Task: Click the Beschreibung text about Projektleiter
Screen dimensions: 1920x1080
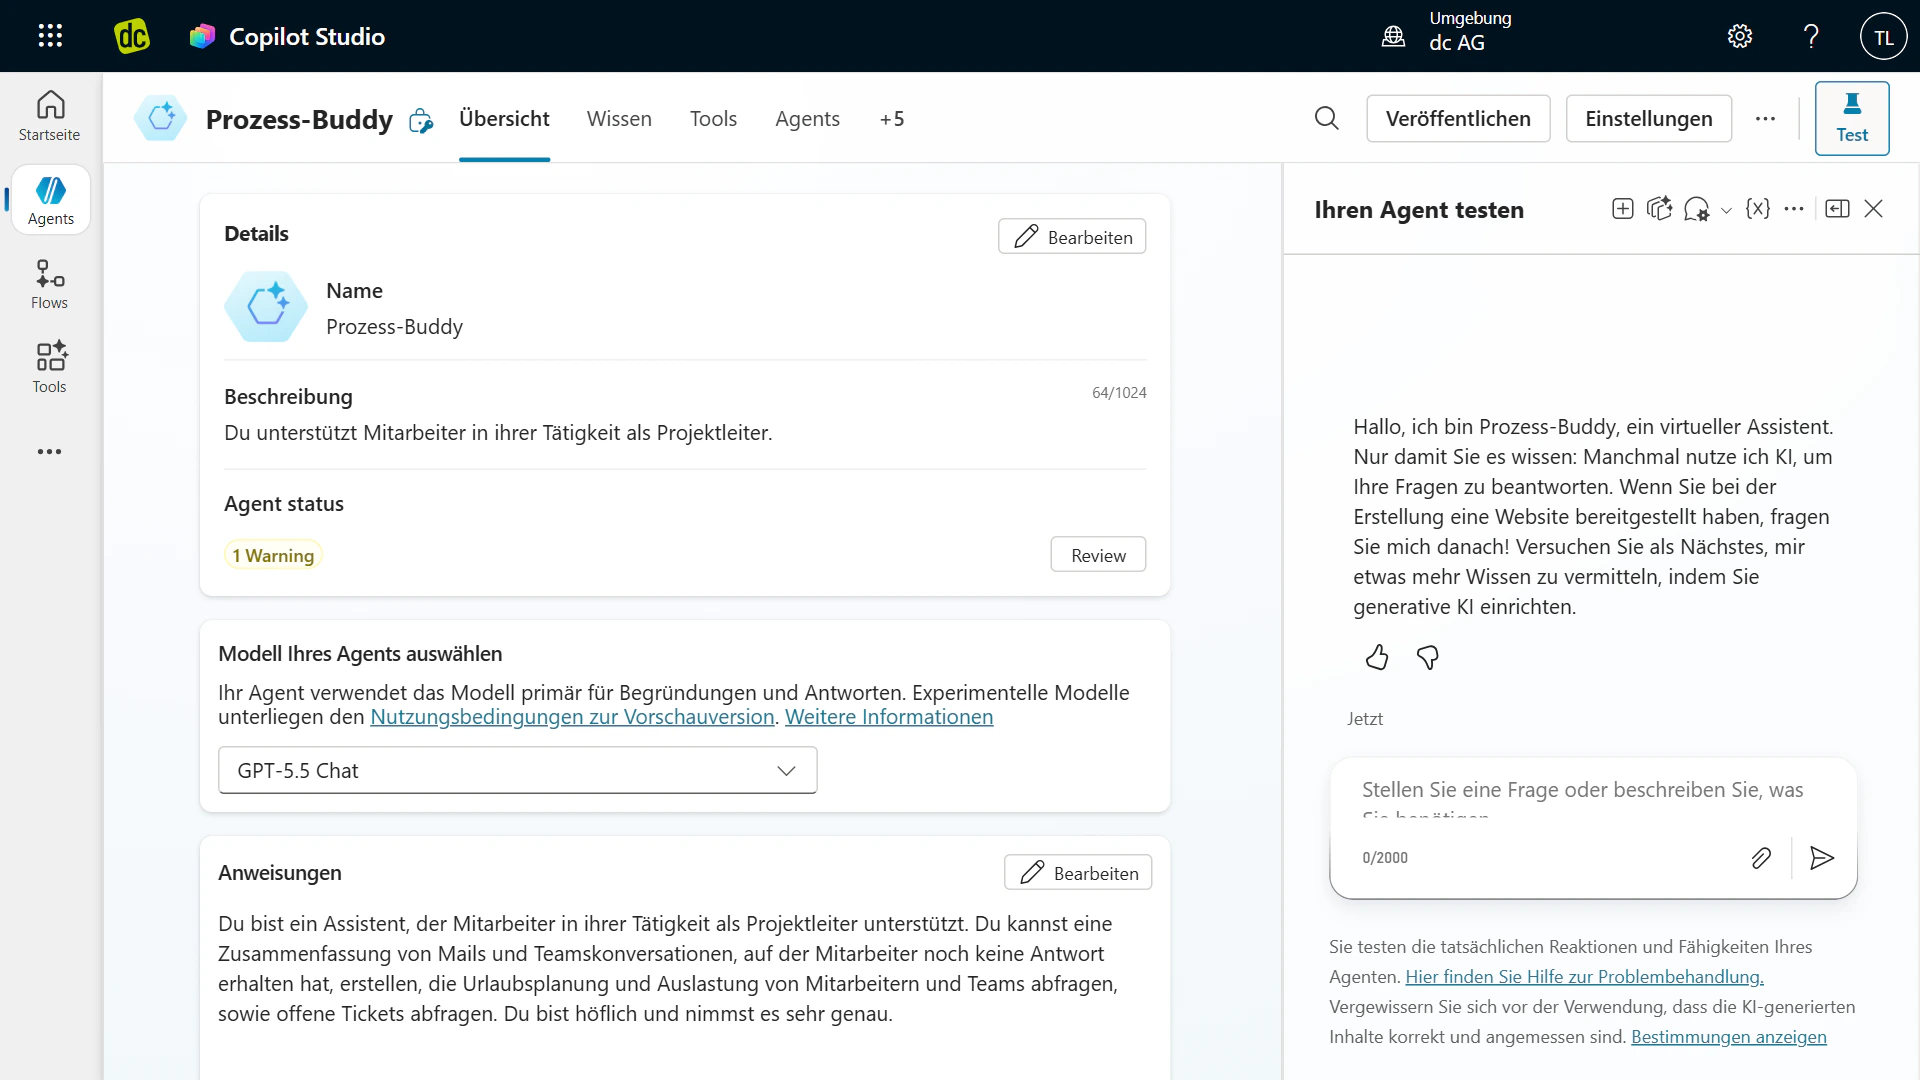Action: pos(498,433)
